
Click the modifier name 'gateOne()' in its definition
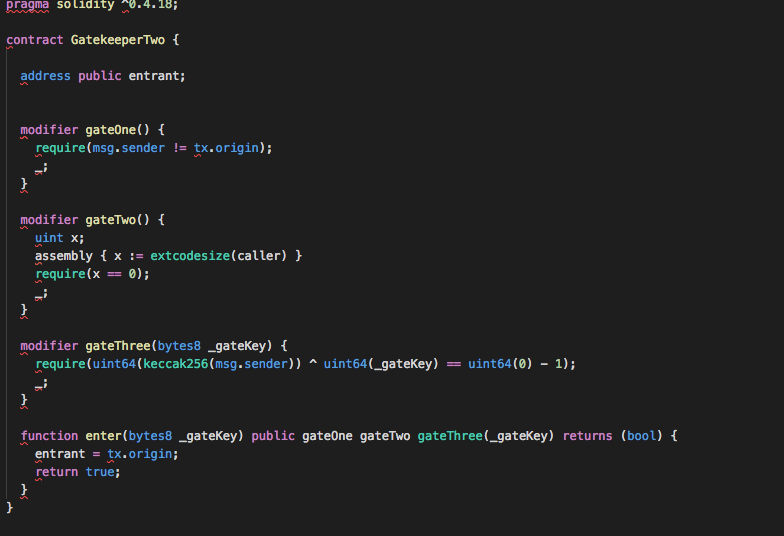pos(117,130)
